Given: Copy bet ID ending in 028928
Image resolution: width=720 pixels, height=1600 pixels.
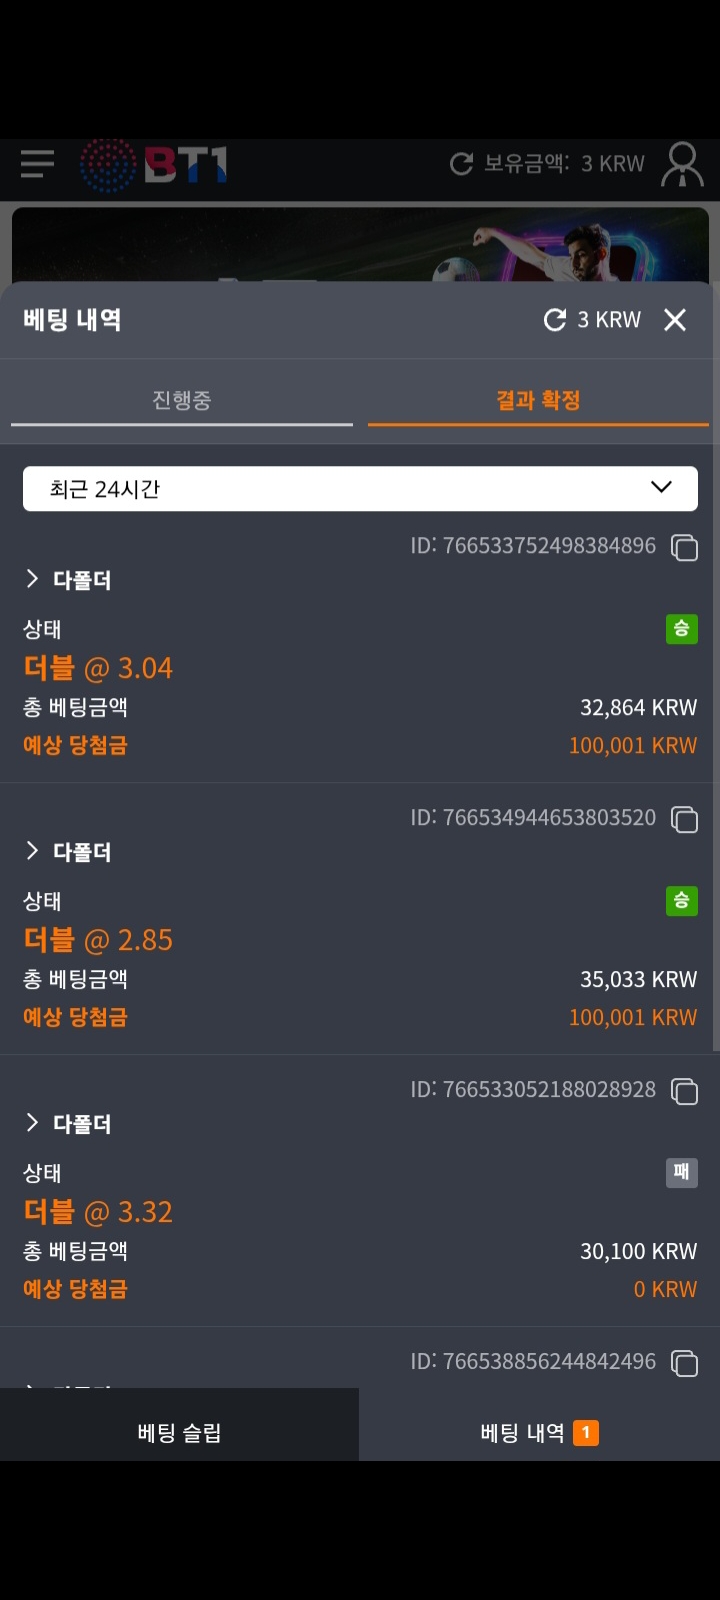Looking at the screenshot, I should [684, 1091].
